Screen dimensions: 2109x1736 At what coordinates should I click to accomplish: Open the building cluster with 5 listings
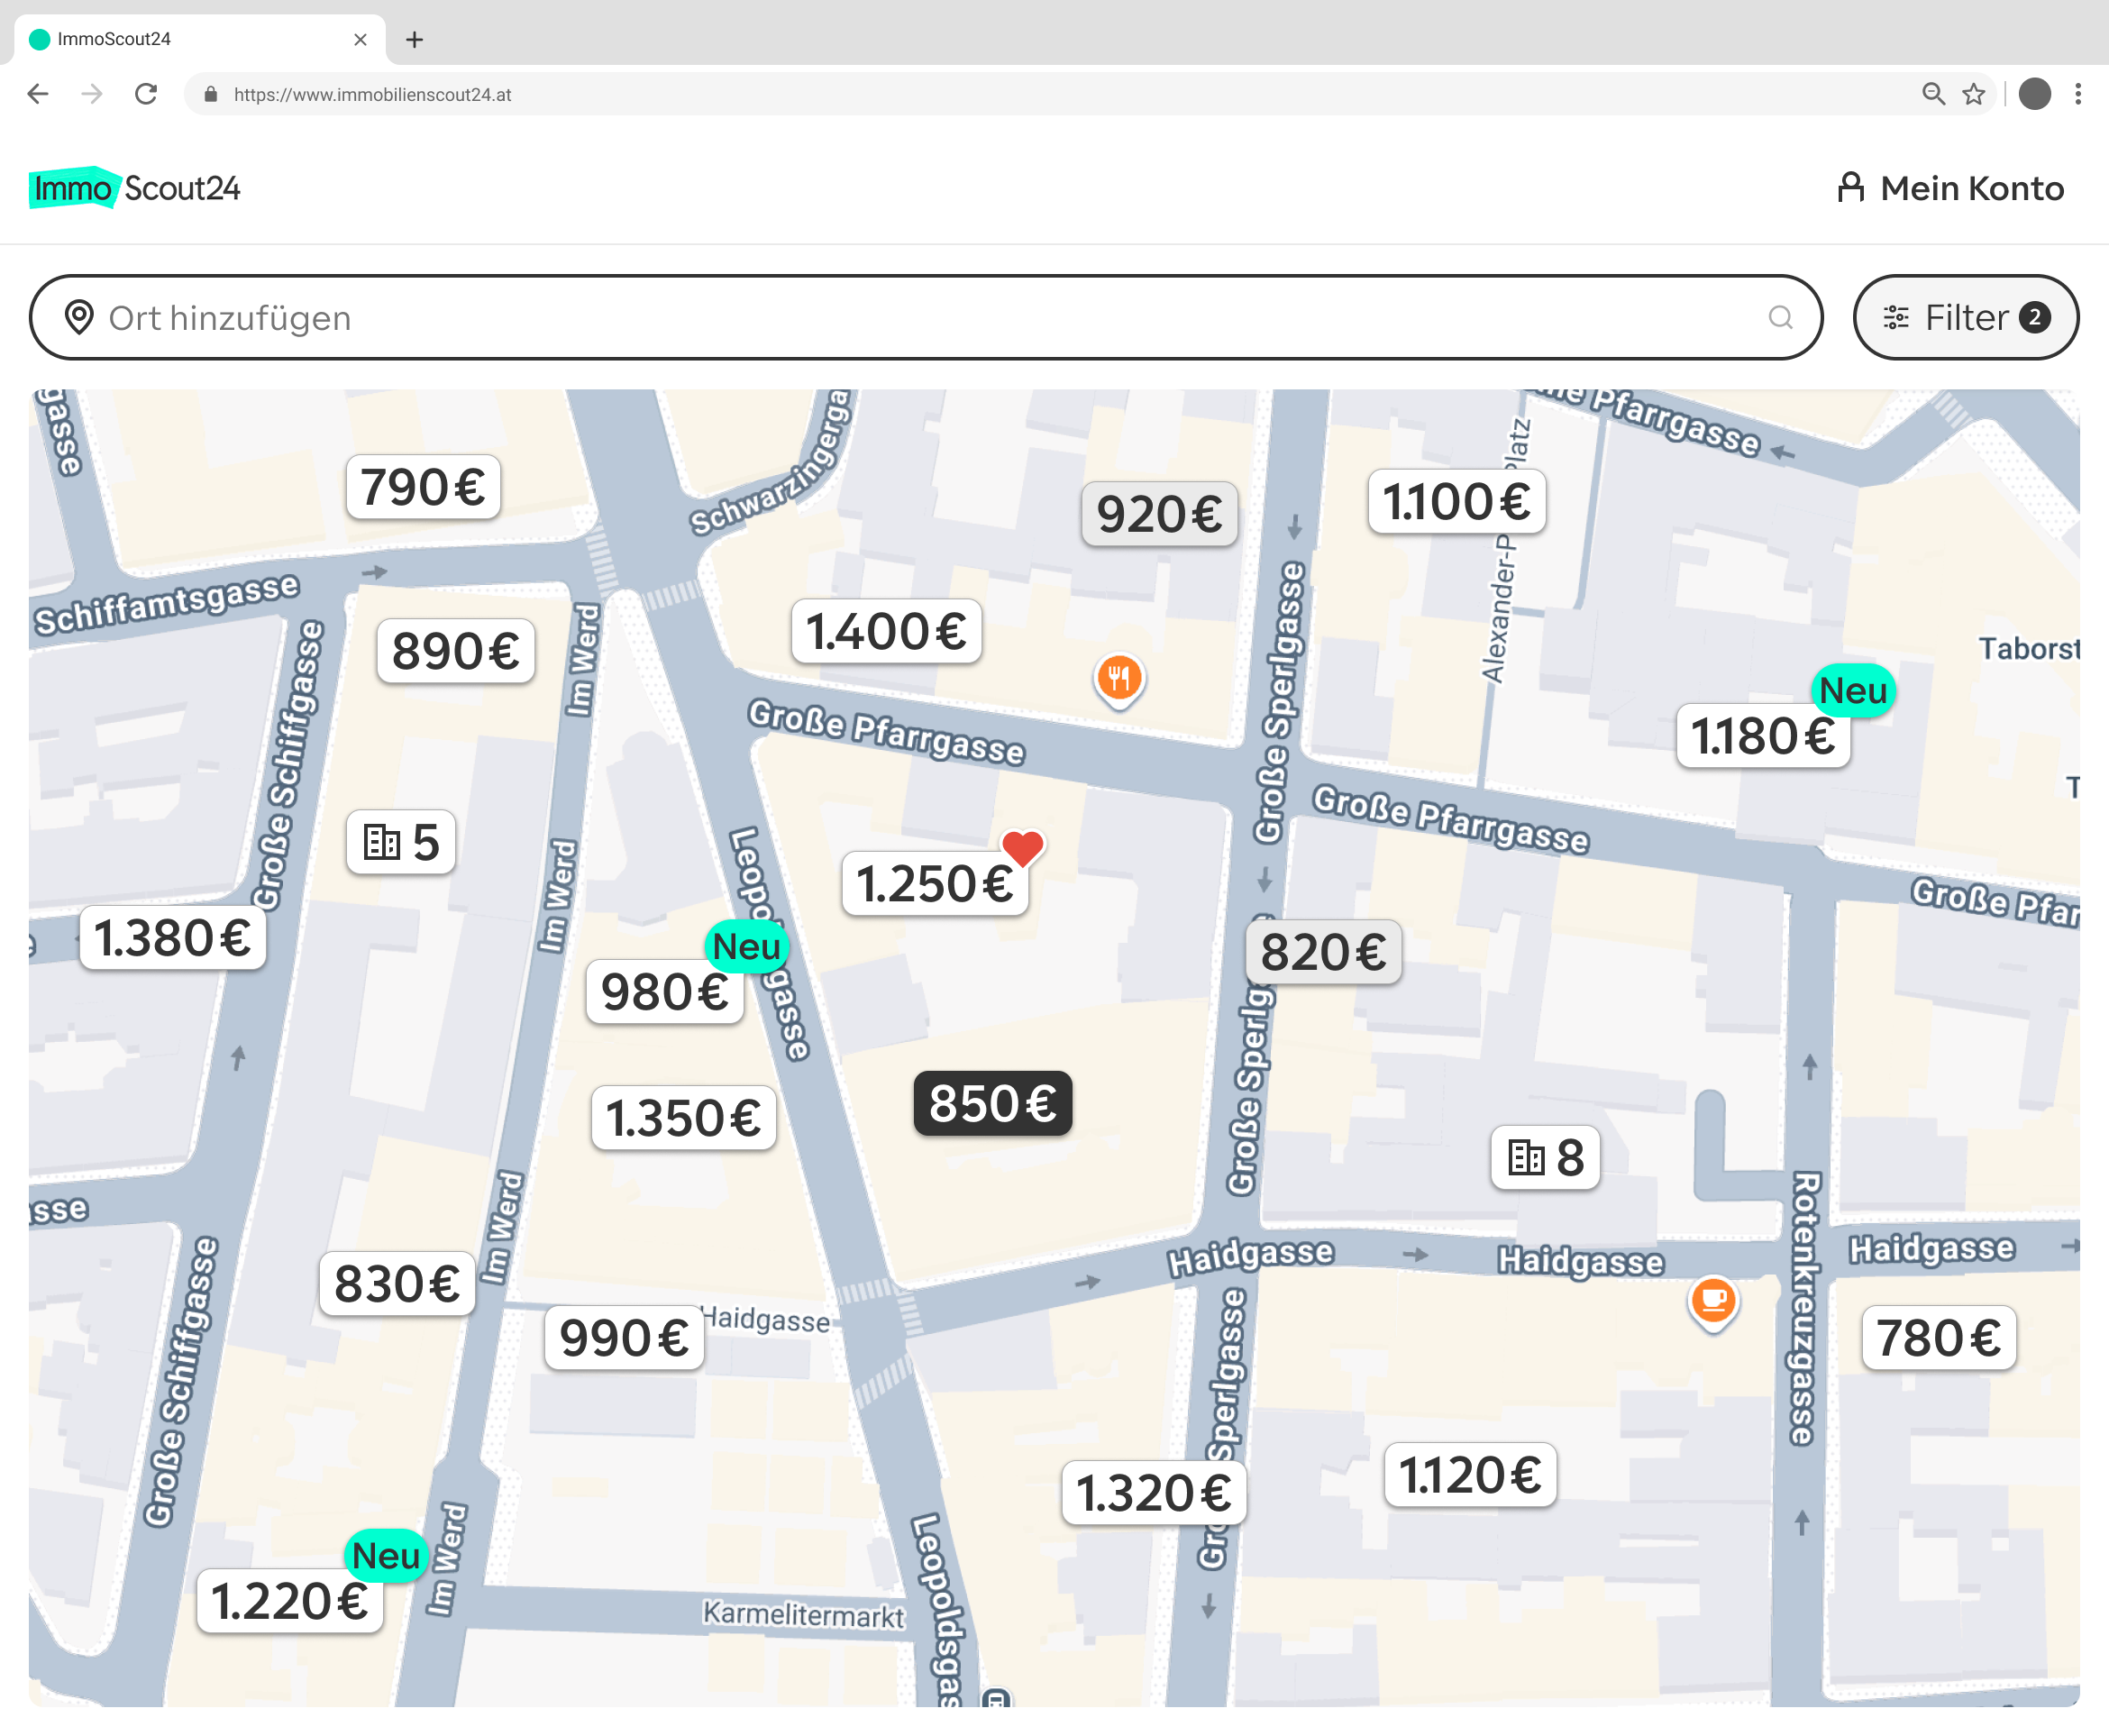(x=401, y=843)
